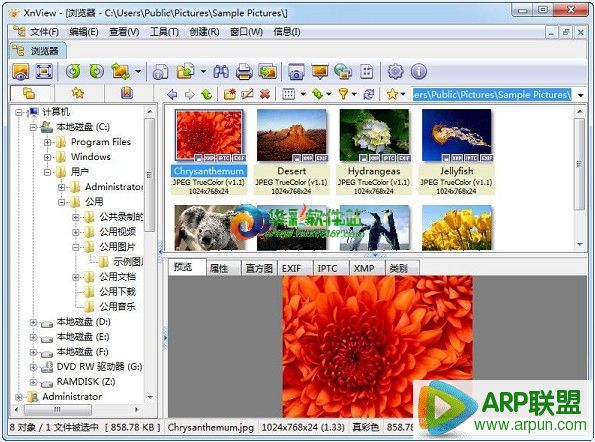Image resolution: width=595 pixels, height=442 pixels.
Task: Click the batch convert icon
Action: tap(185, 71)
